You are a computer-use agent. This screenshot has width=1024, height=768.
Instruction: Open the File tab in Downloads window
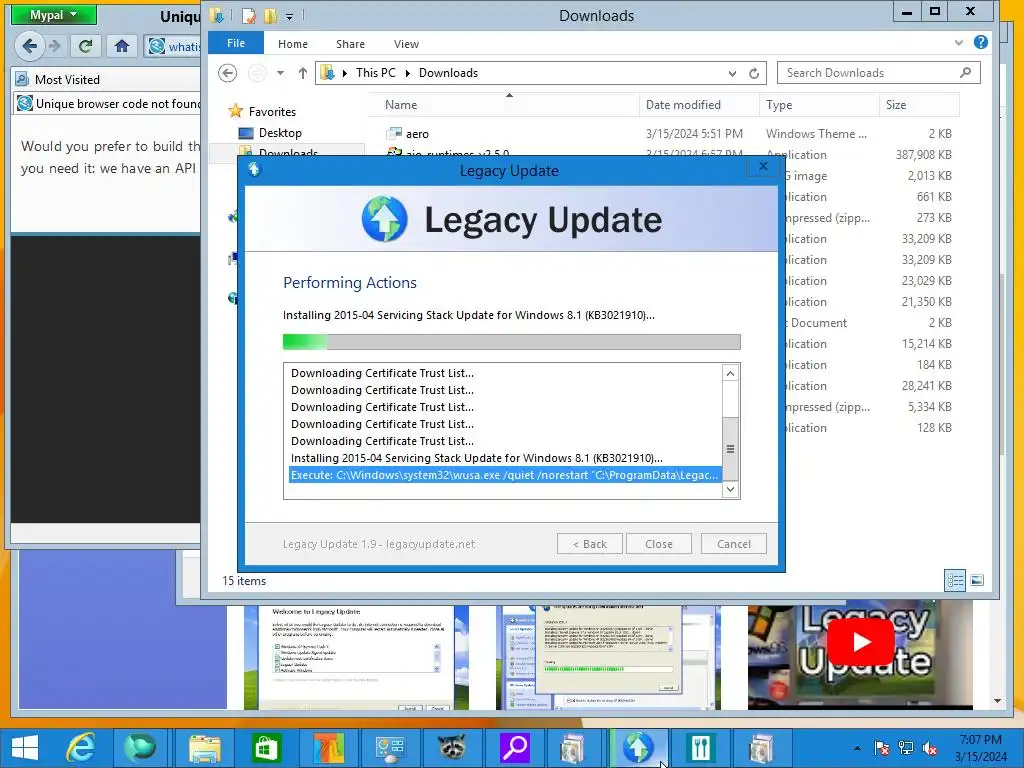(236, 43)
